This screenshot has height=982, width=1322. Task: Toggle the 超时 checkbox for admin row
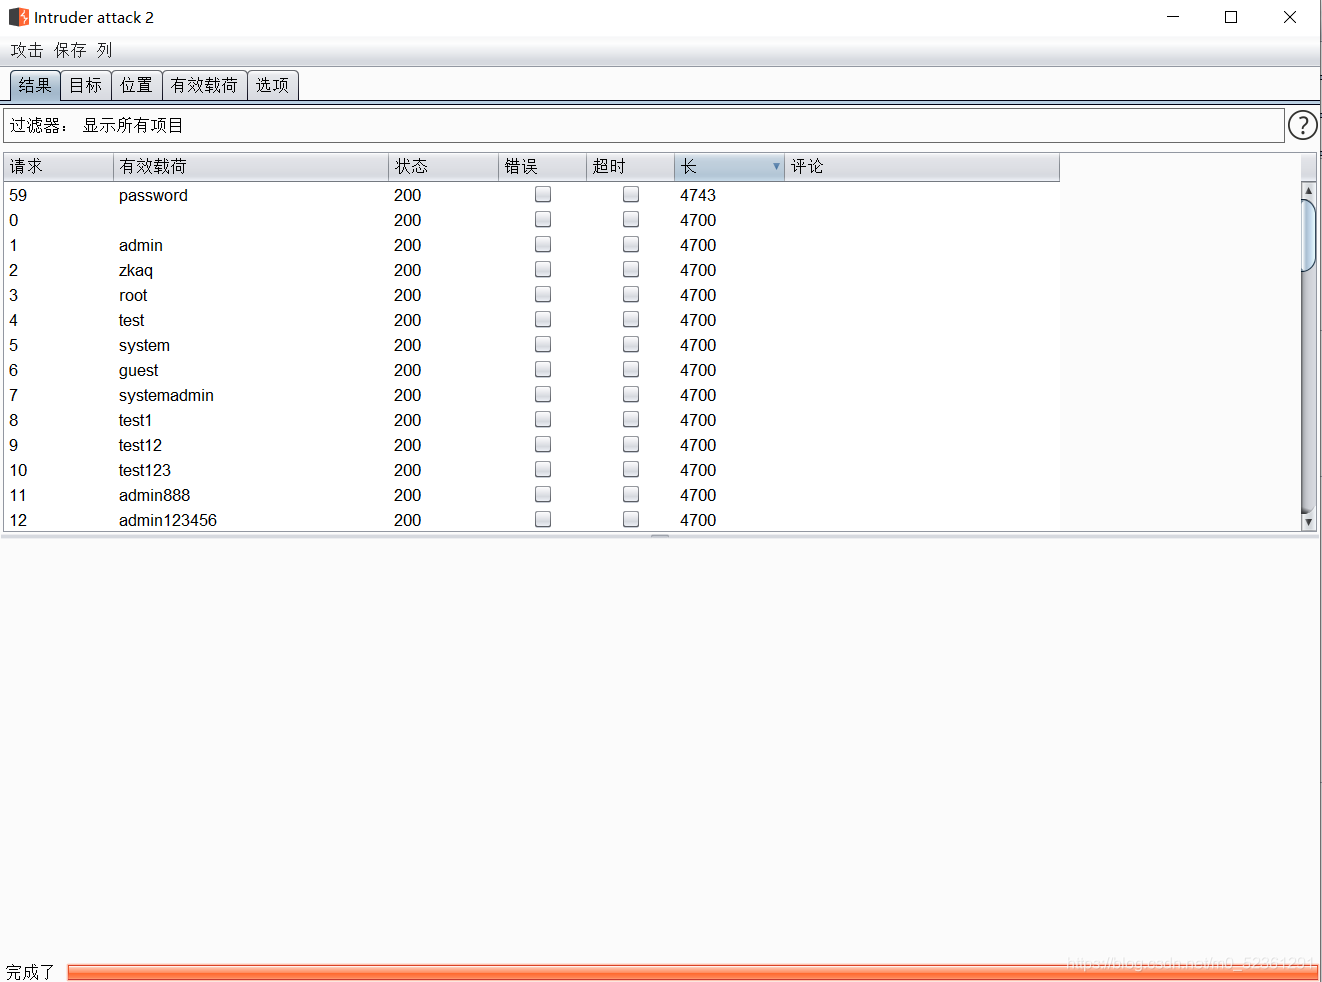(x=631, y=244)
